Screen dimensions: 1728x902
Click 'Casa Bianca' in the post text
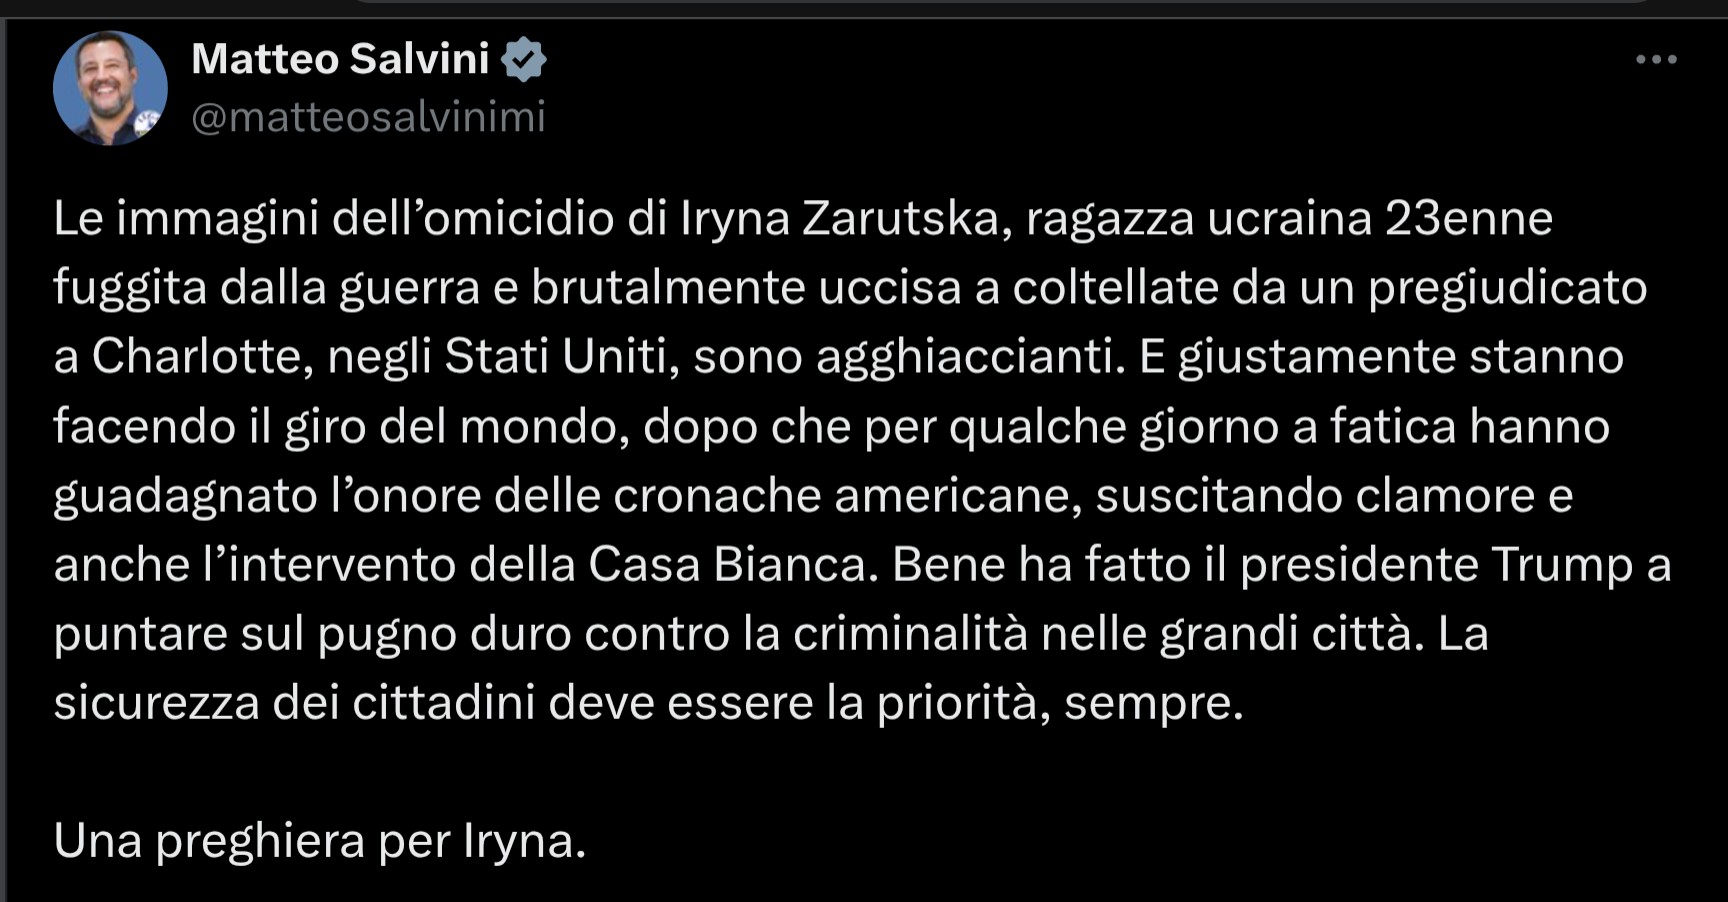(727, 565)
